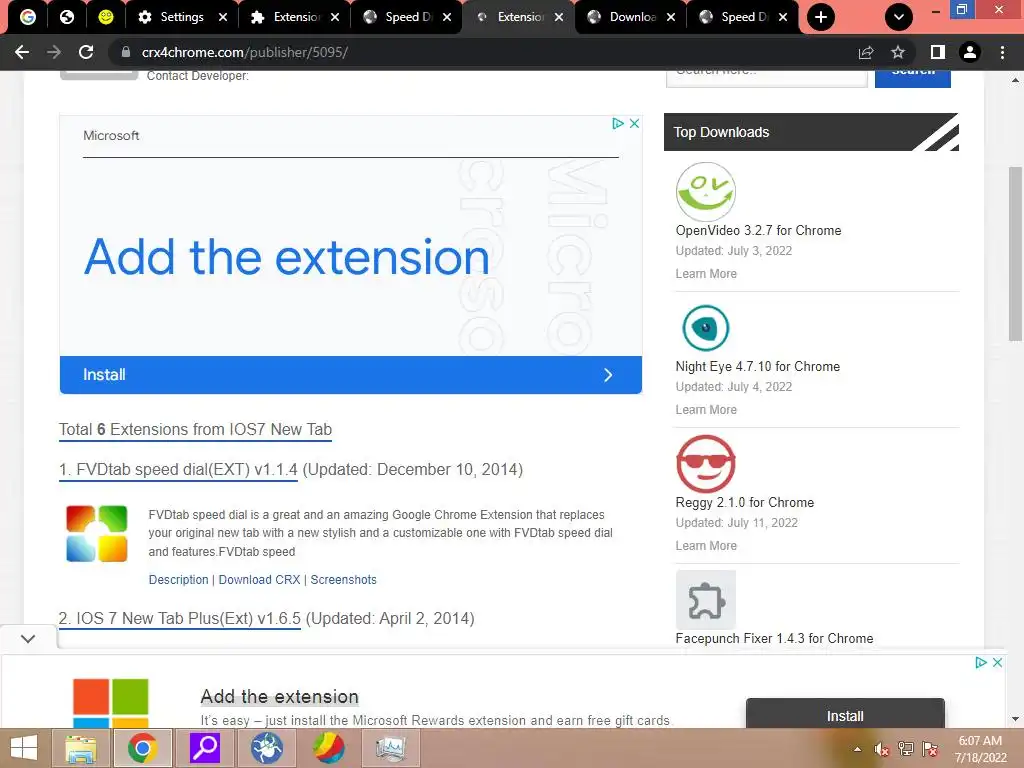Open Facepunch Fixer 1.4.3 for Chrome link
Screen dimensions: 1024x768
[774, 638]
